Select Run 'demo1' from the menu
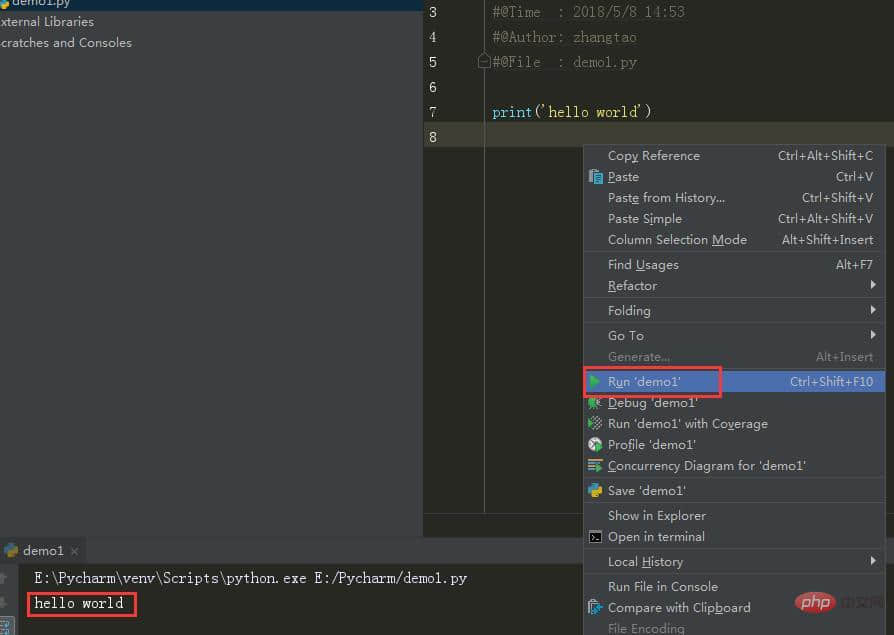894x635 pixels. [x=734, y=381]
